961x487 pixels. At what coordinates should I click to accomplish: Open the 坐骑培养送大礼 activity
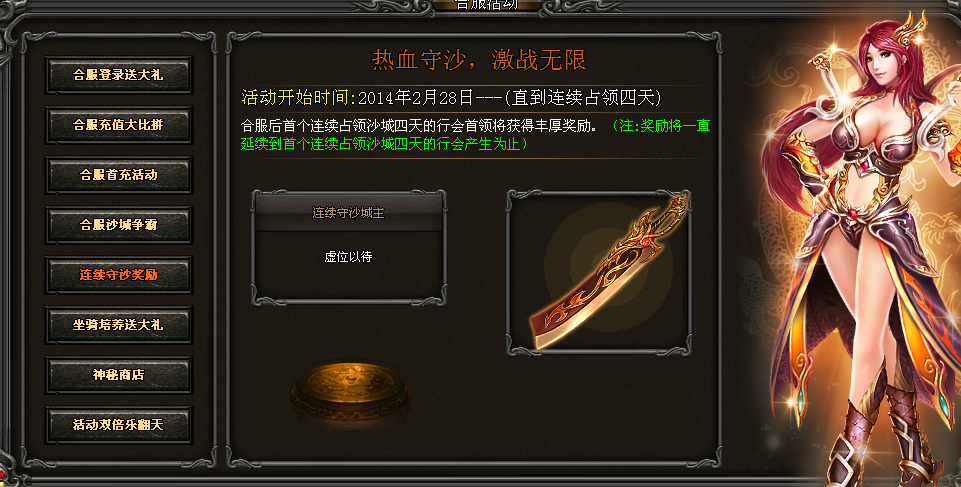pyautogui.click(x=118, y=325)
